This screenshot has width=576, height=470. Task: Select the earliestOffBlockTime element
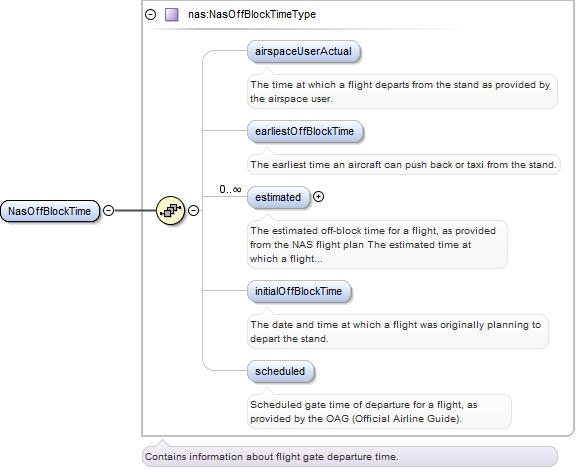pyautogui.click(x=305, y=131)
